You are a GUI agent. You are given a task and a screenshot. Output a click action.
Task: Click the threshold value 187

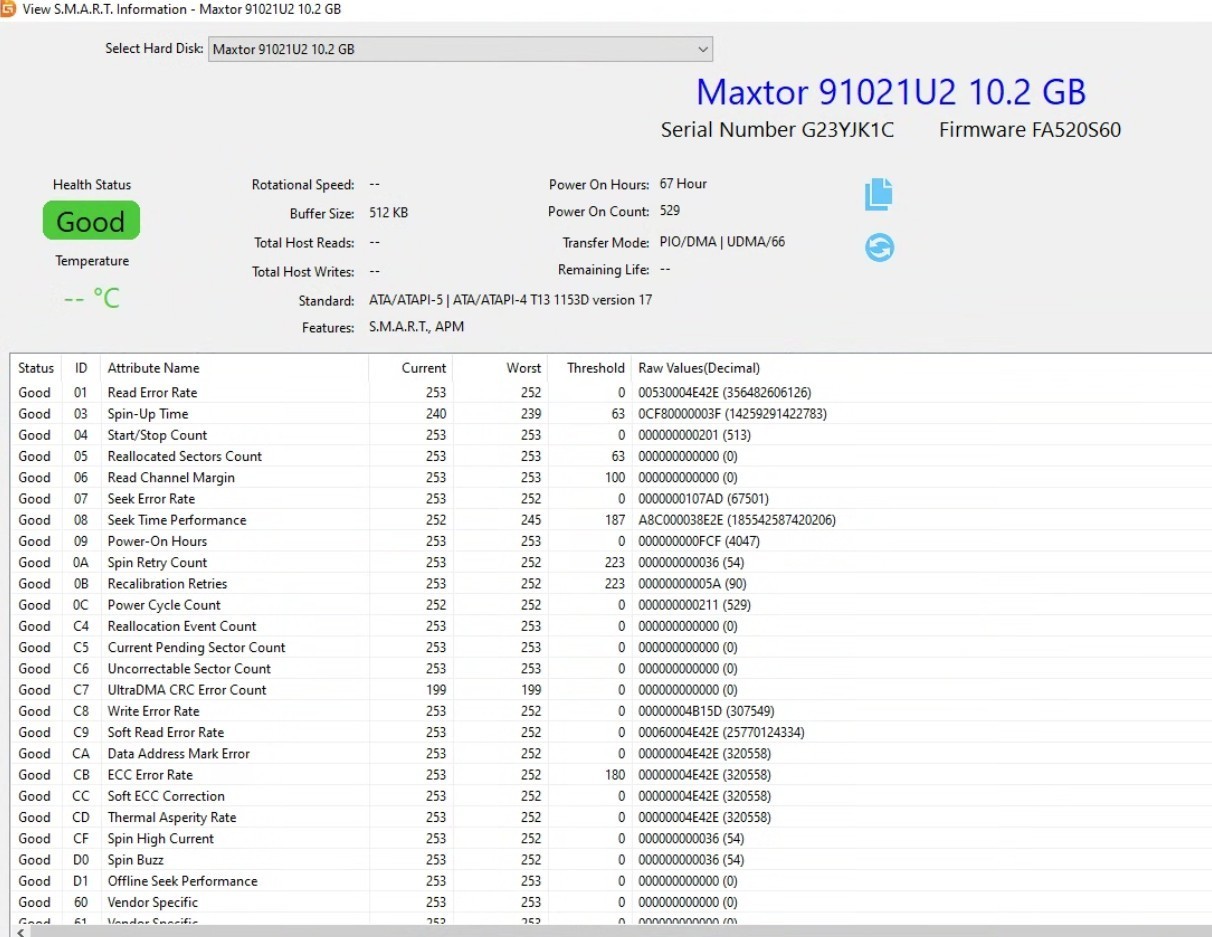click(x=614, y=520)
